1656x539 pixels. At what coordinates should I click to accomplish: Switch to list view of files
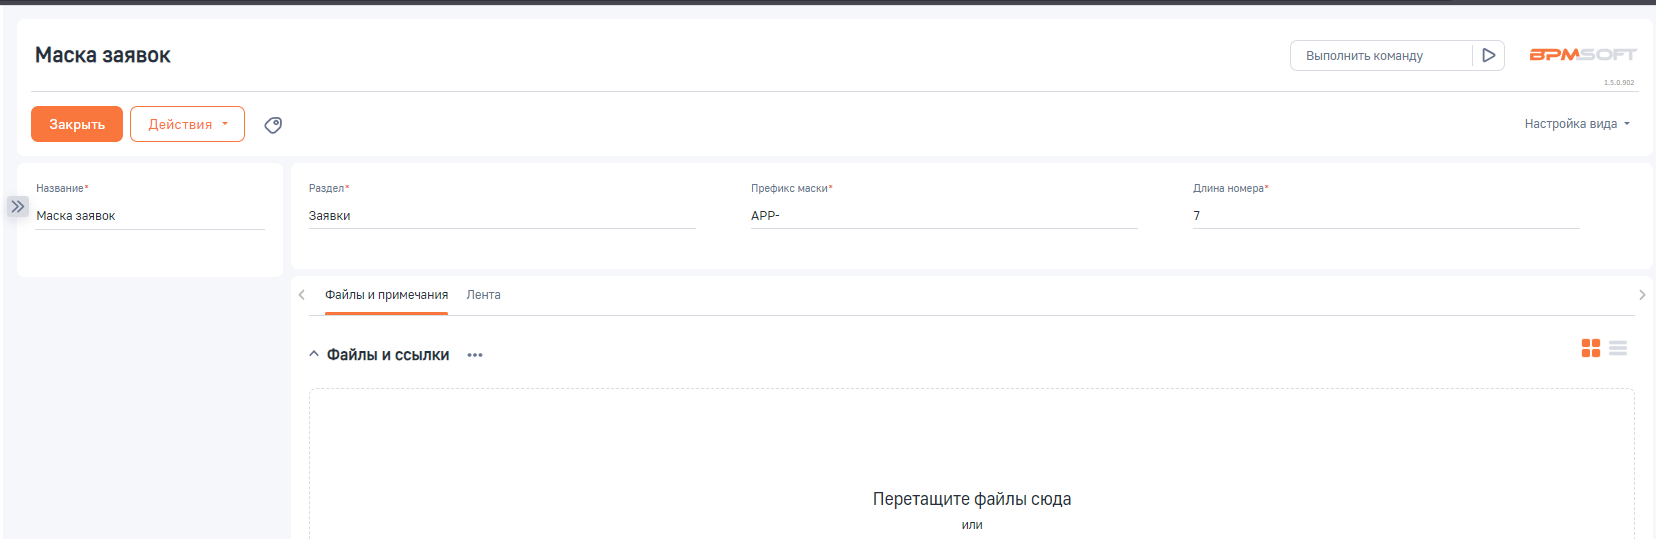(1618, 348)
